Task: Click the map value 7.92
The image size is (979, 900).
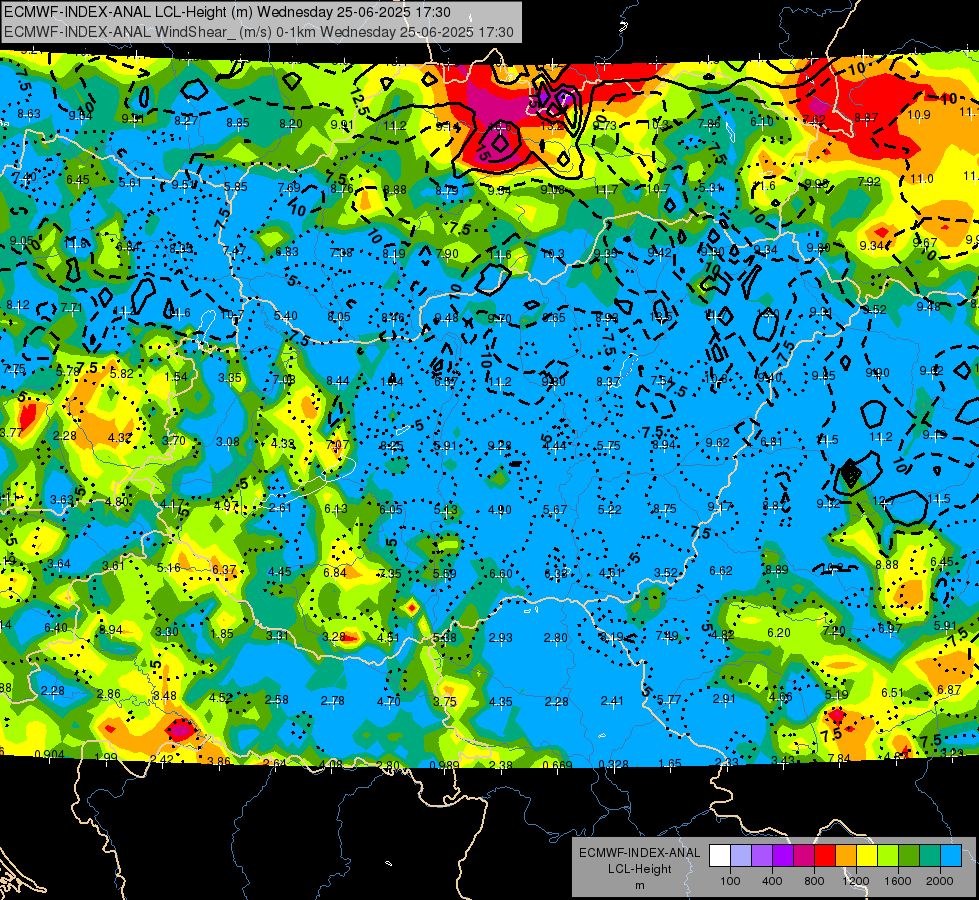Action: tap(869, 182)
